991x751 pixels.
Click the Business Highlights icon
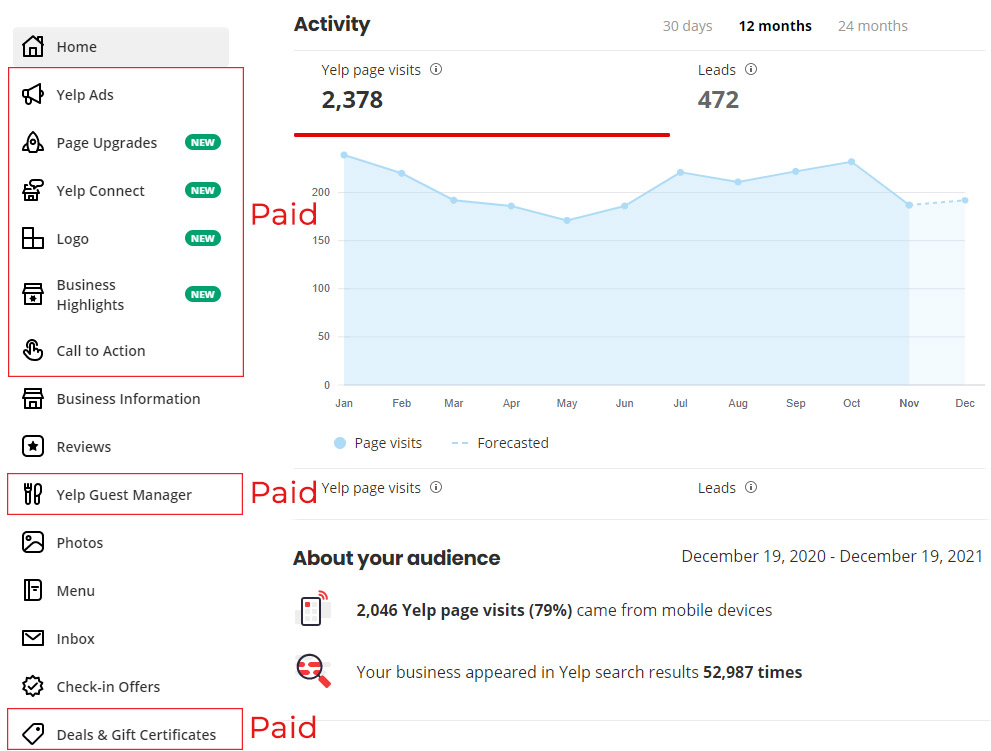33,294
